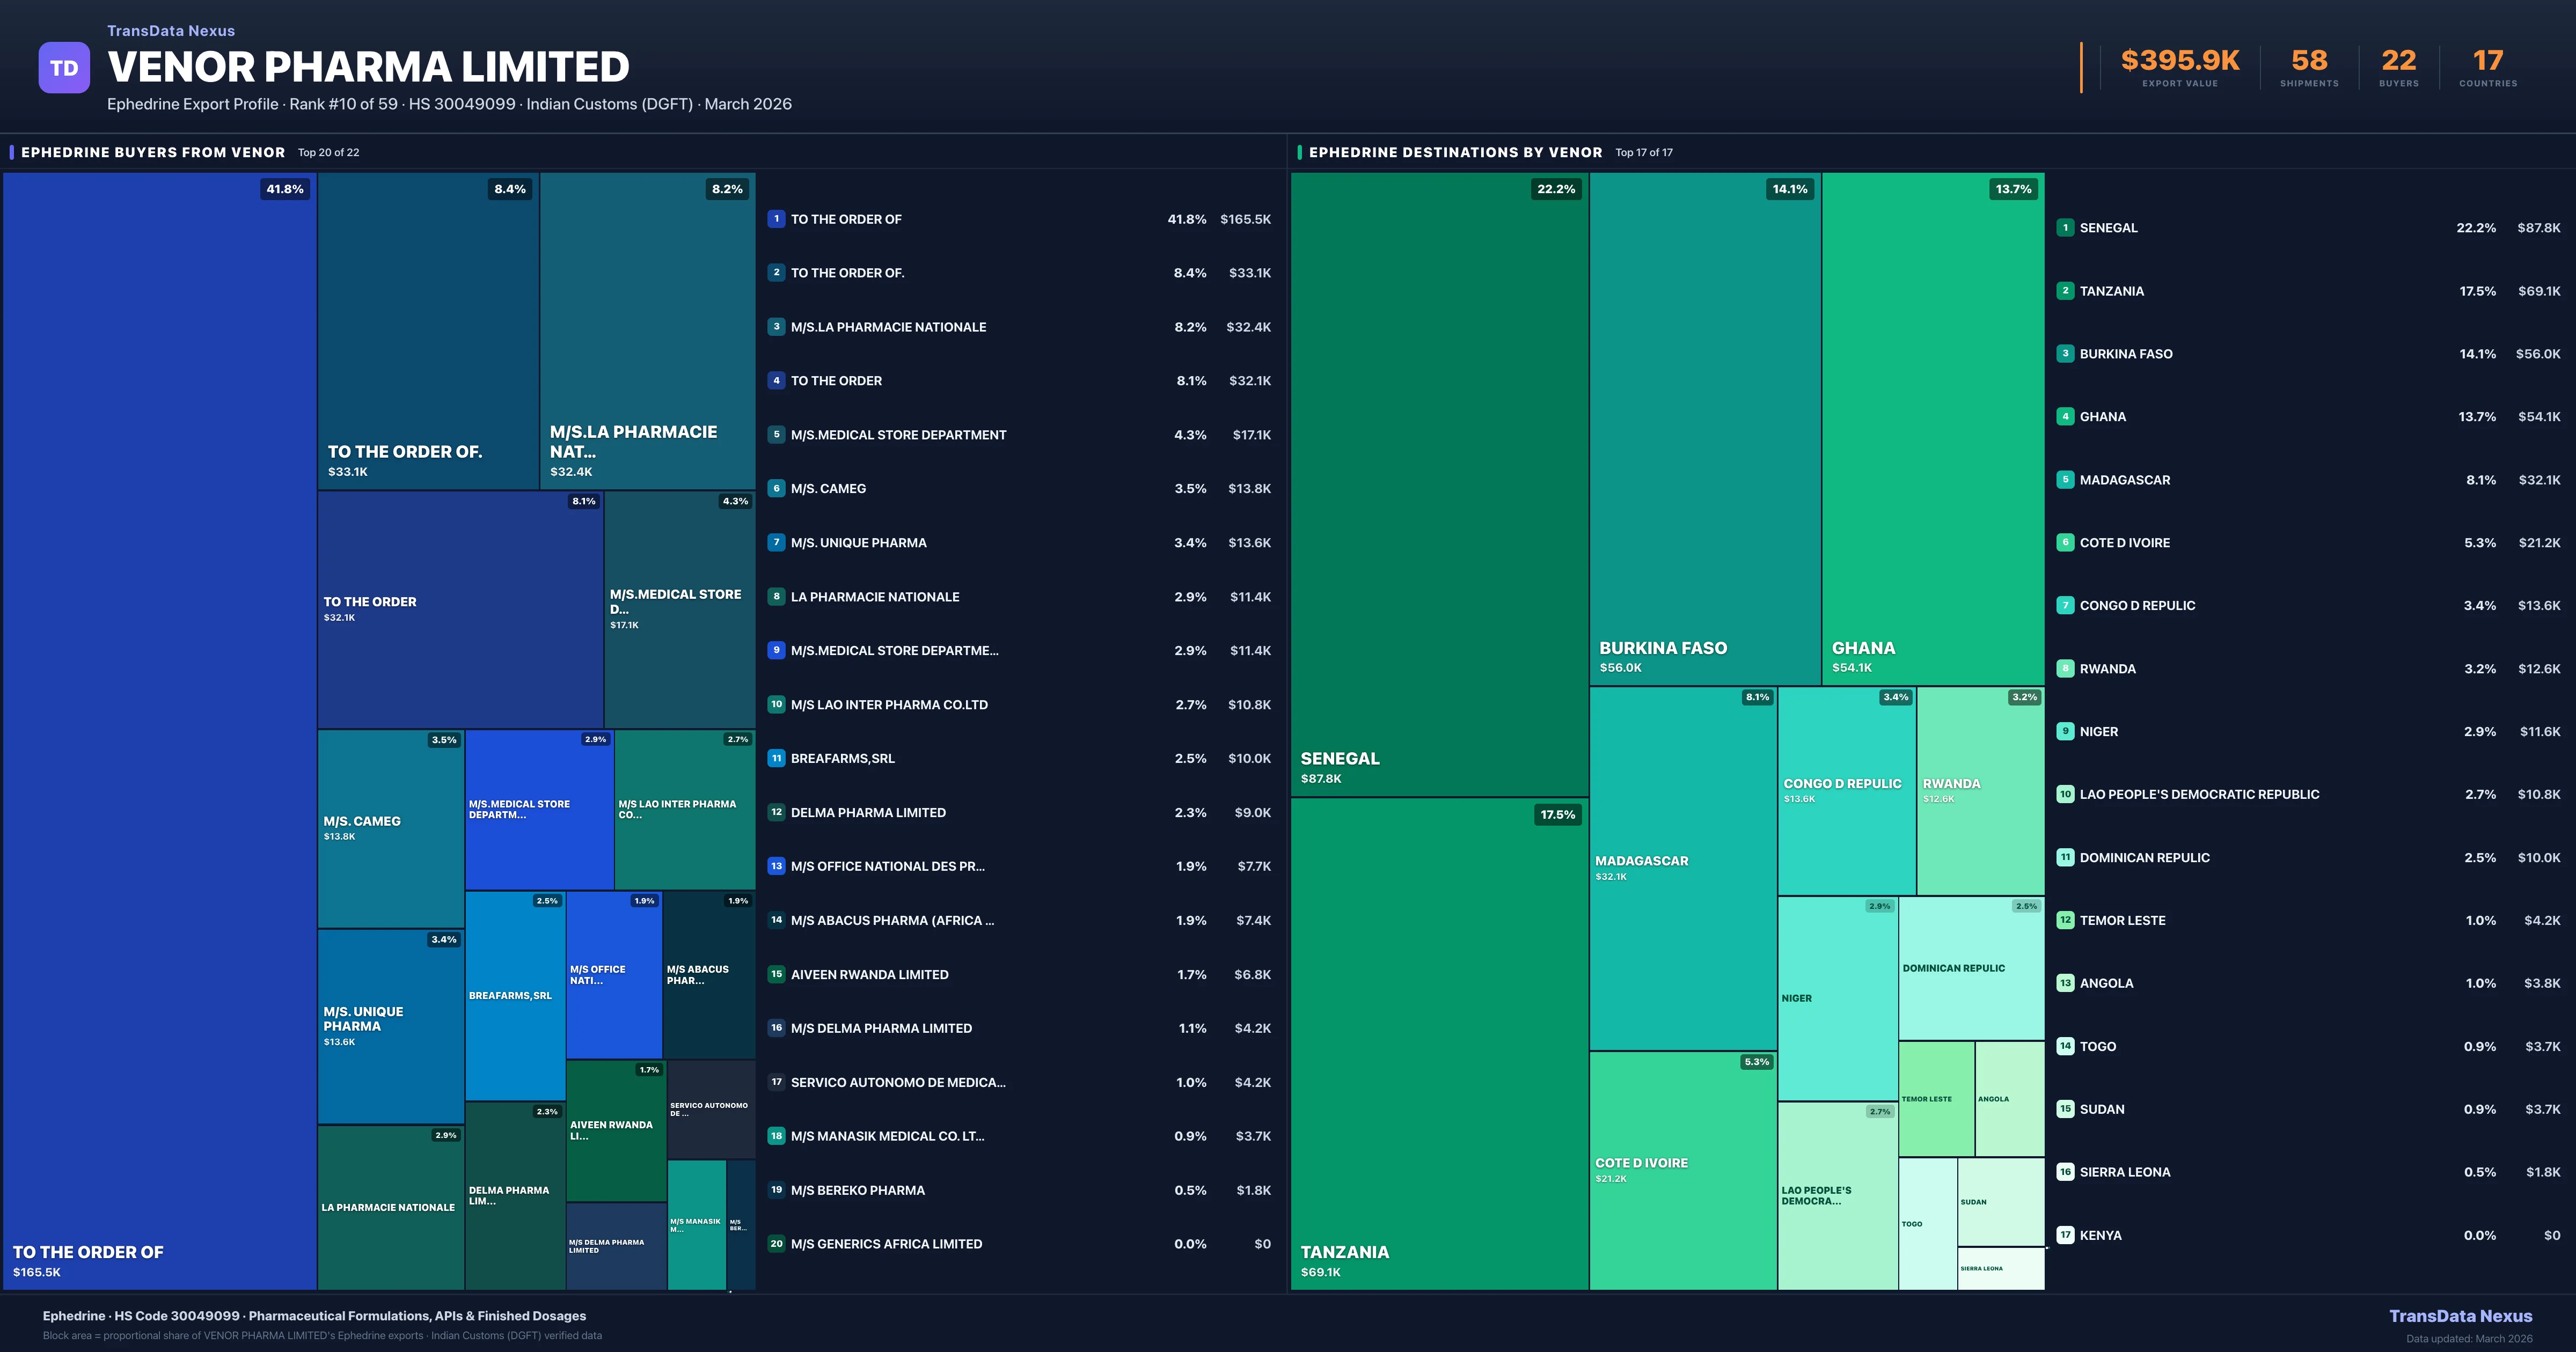Expand the EPHEDRINE DESTINATIONS BY VENOR panel
This screenshot has height=1352, width=2576.
tap(1455, 152)
